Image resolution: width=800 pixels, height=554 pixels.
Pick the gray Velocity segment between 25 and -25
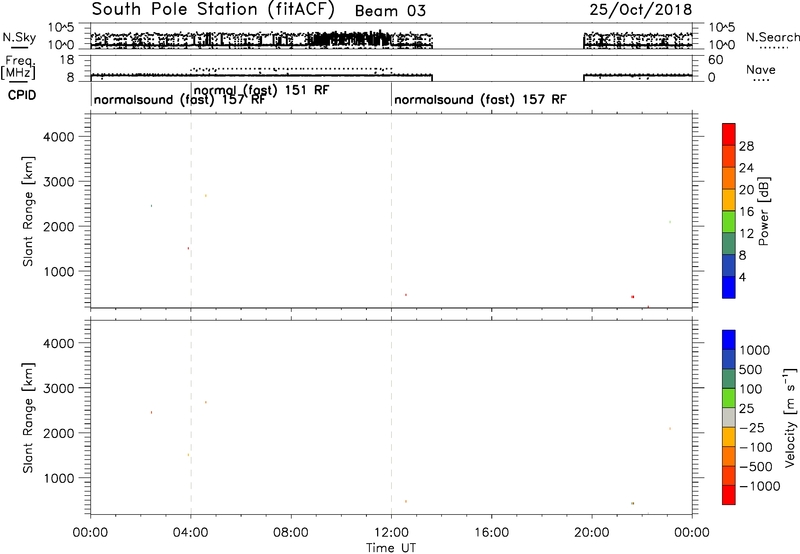(729, 417)
